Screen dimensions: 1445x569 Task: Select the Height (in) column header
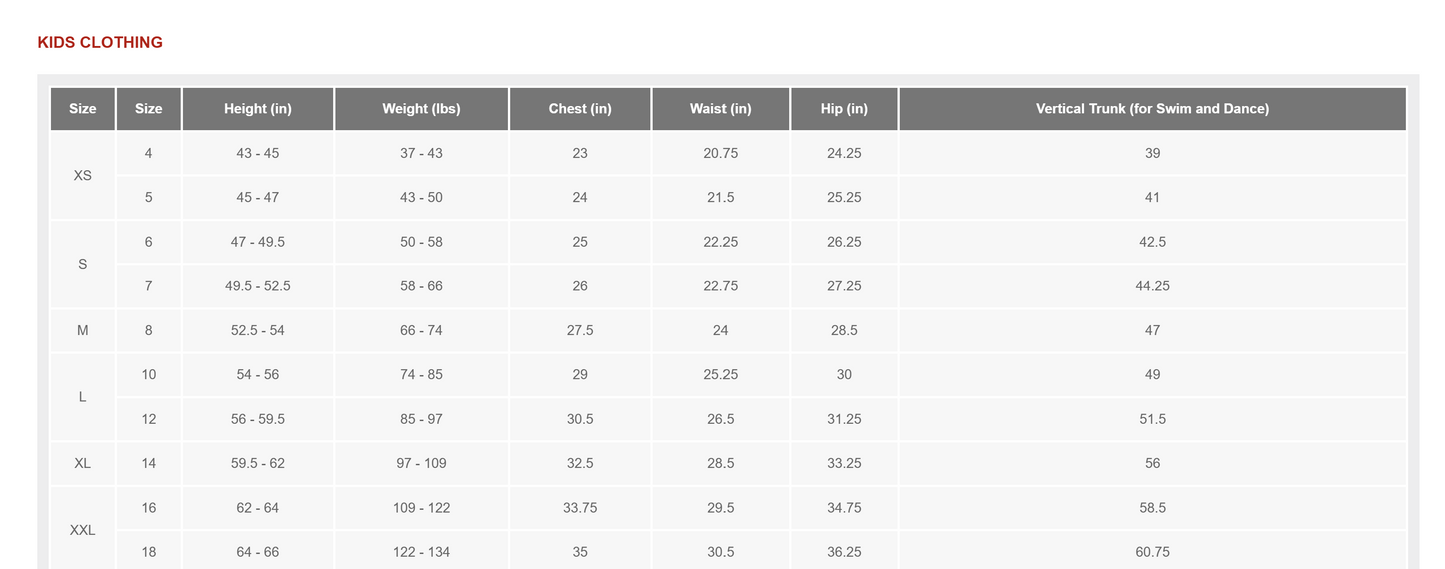(257, 109)
